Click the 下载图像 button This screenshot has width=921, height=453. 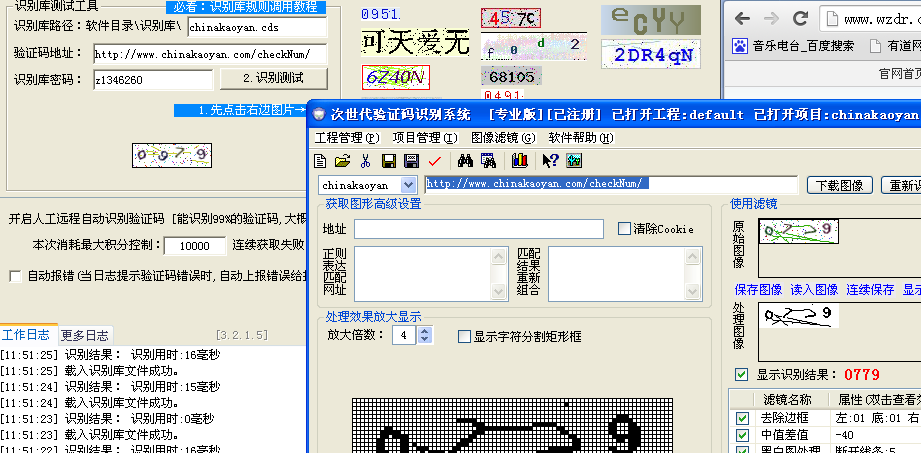click(x=840, y=185)
